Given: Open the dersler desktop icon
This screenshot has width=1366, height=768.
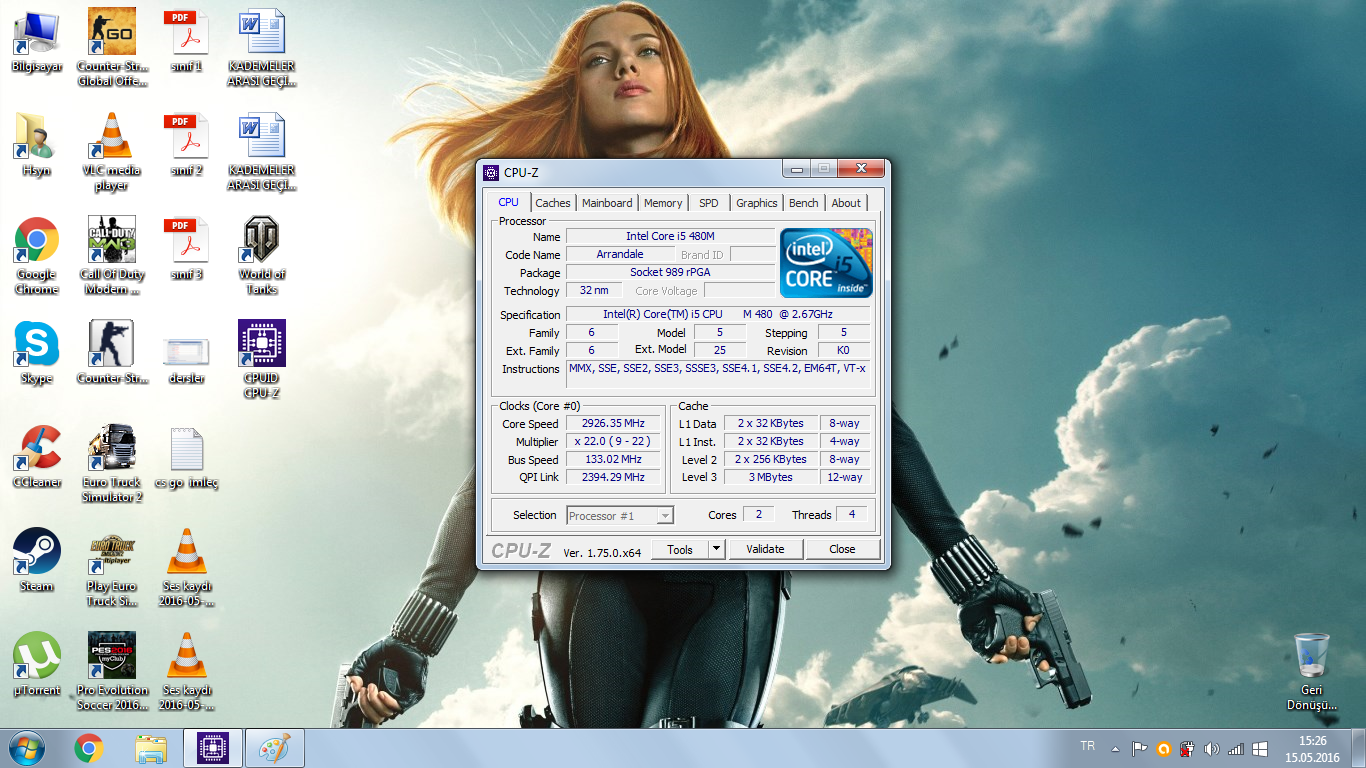Looking at the screenshot, I should 186,358.
